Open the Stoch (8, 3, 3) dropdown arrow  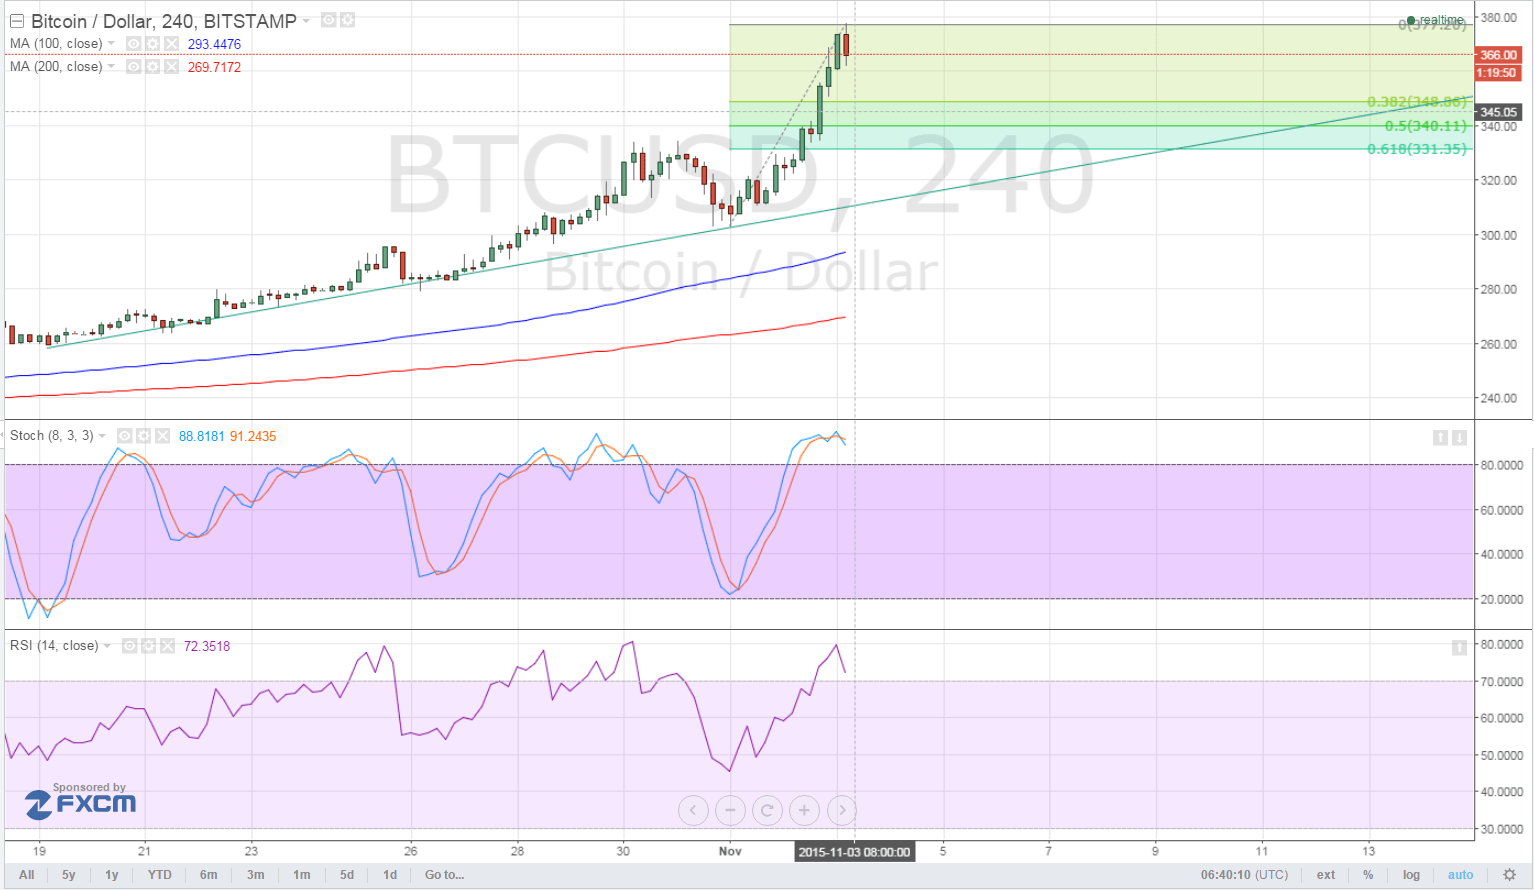click(103, 436)
